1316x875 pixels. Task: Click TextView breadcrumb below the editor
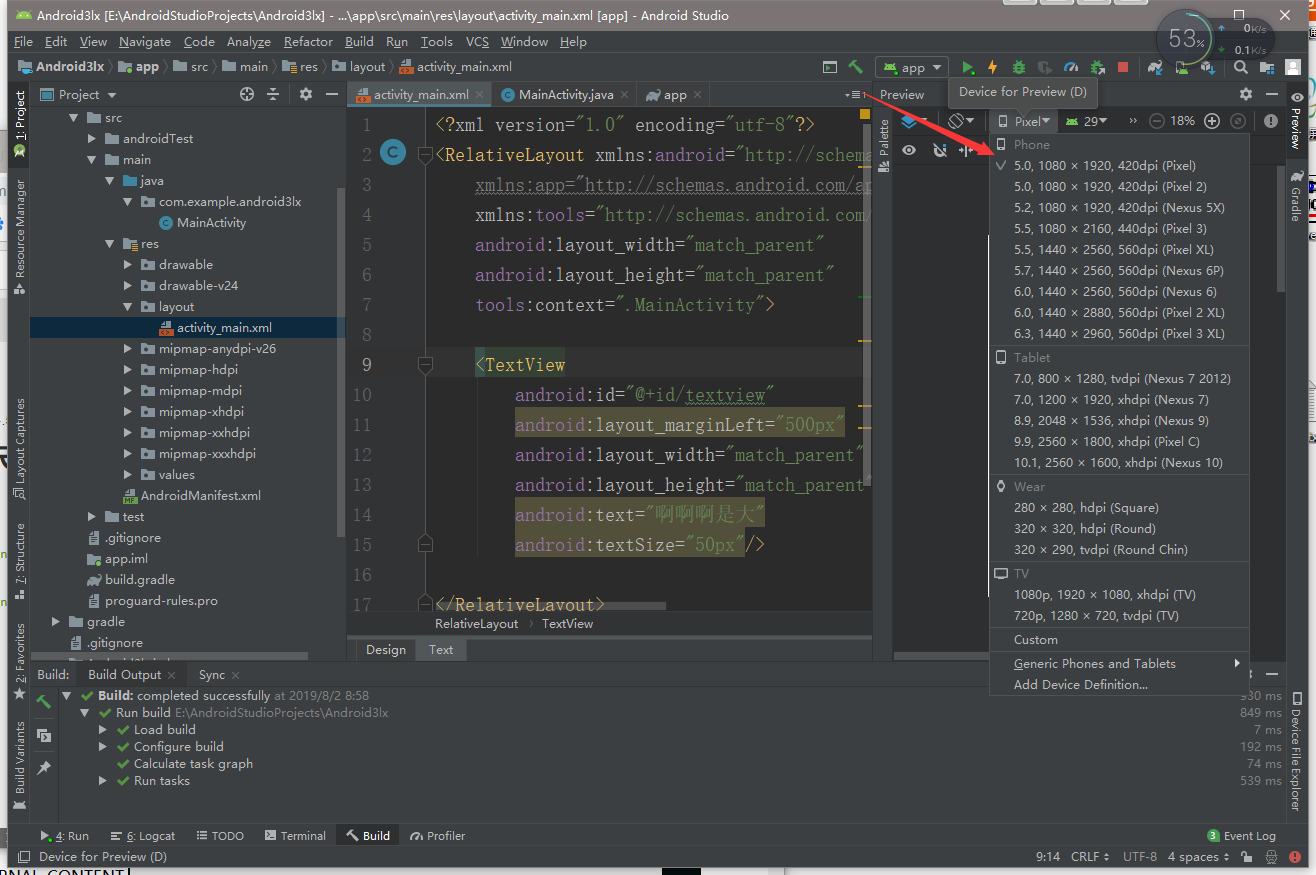tap(567, 624)
